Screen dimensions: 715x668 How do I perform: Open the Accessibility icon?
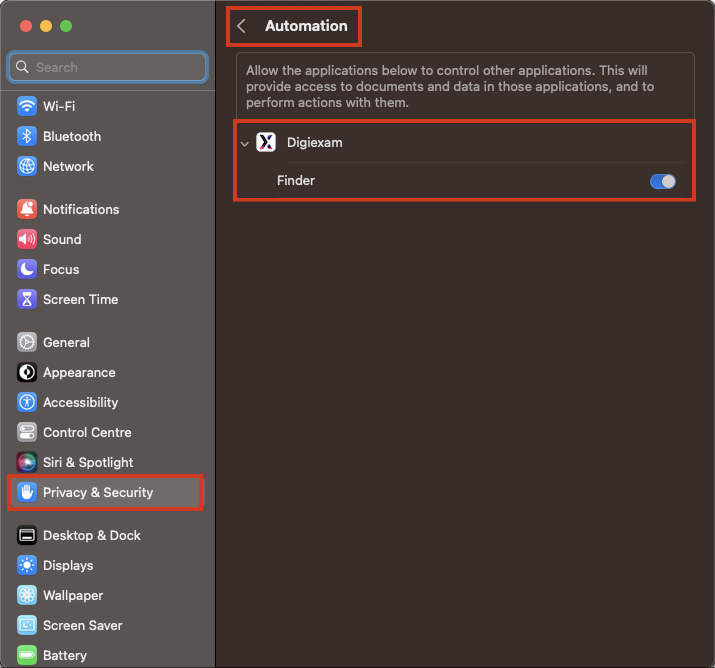pos(27,403)
